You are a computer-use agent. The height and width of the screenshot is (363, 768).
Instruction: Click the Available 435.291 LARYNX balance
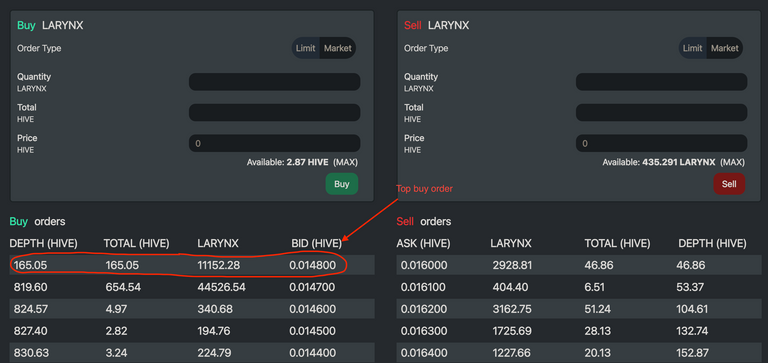[659, 162]
